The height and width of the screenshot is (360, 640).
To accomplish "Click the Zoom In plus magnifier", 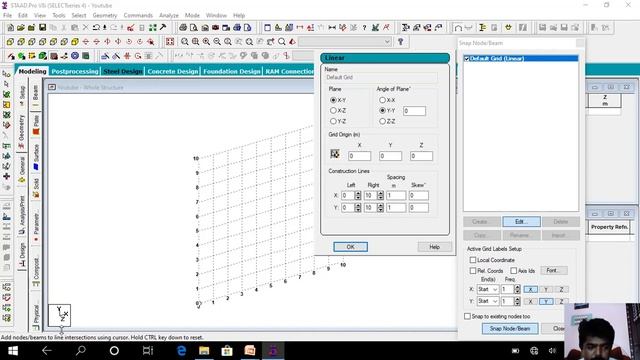I will [206, 42].
